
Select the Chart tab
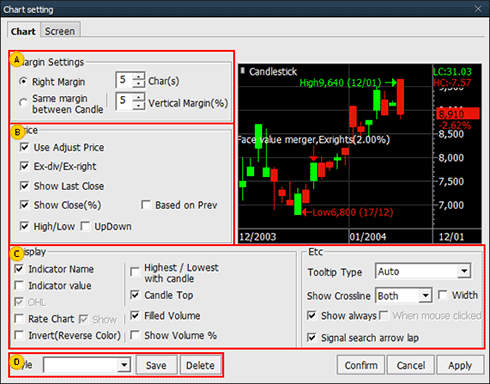23,31
